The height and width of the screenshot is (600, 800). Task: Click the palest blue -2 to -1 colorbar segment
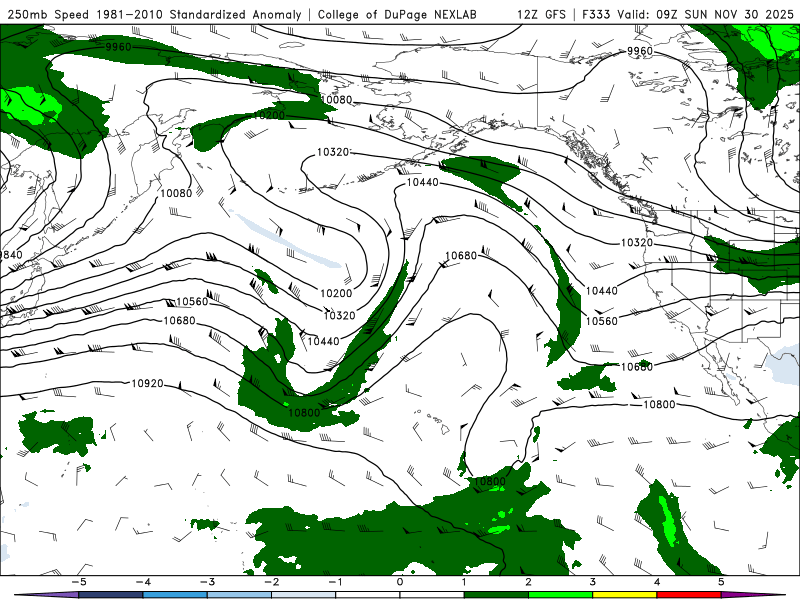click(x=304, y=595)
